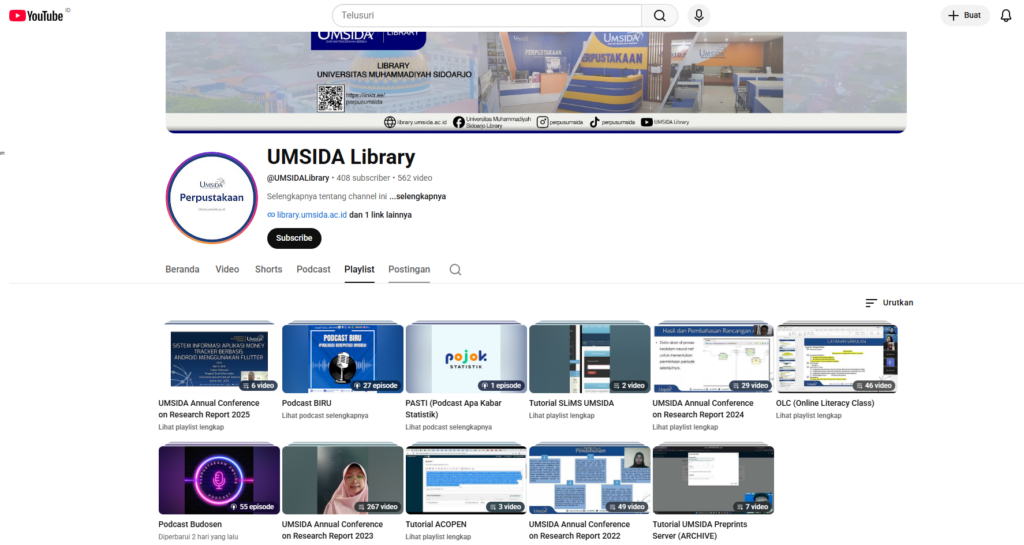Click the search magnifier button
This screenshot has height=545, width=1024.
click(660, 16)
